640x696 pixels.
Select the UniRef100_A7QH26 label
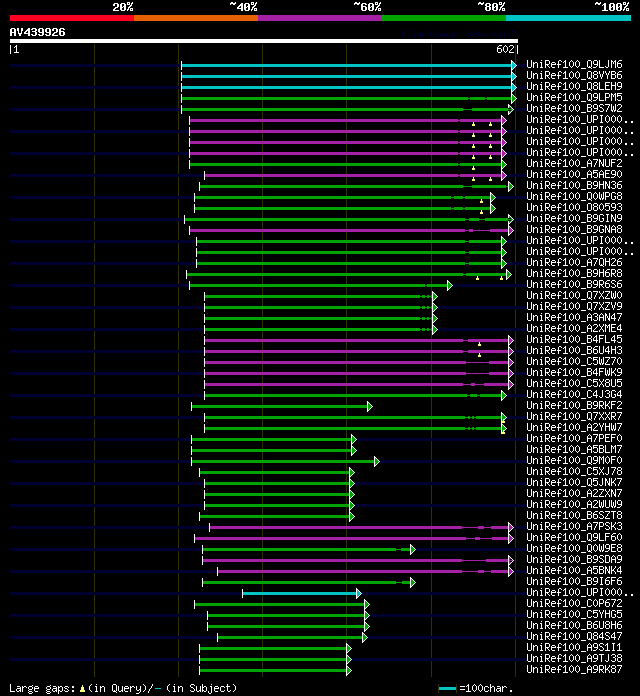tap(574, 262)
